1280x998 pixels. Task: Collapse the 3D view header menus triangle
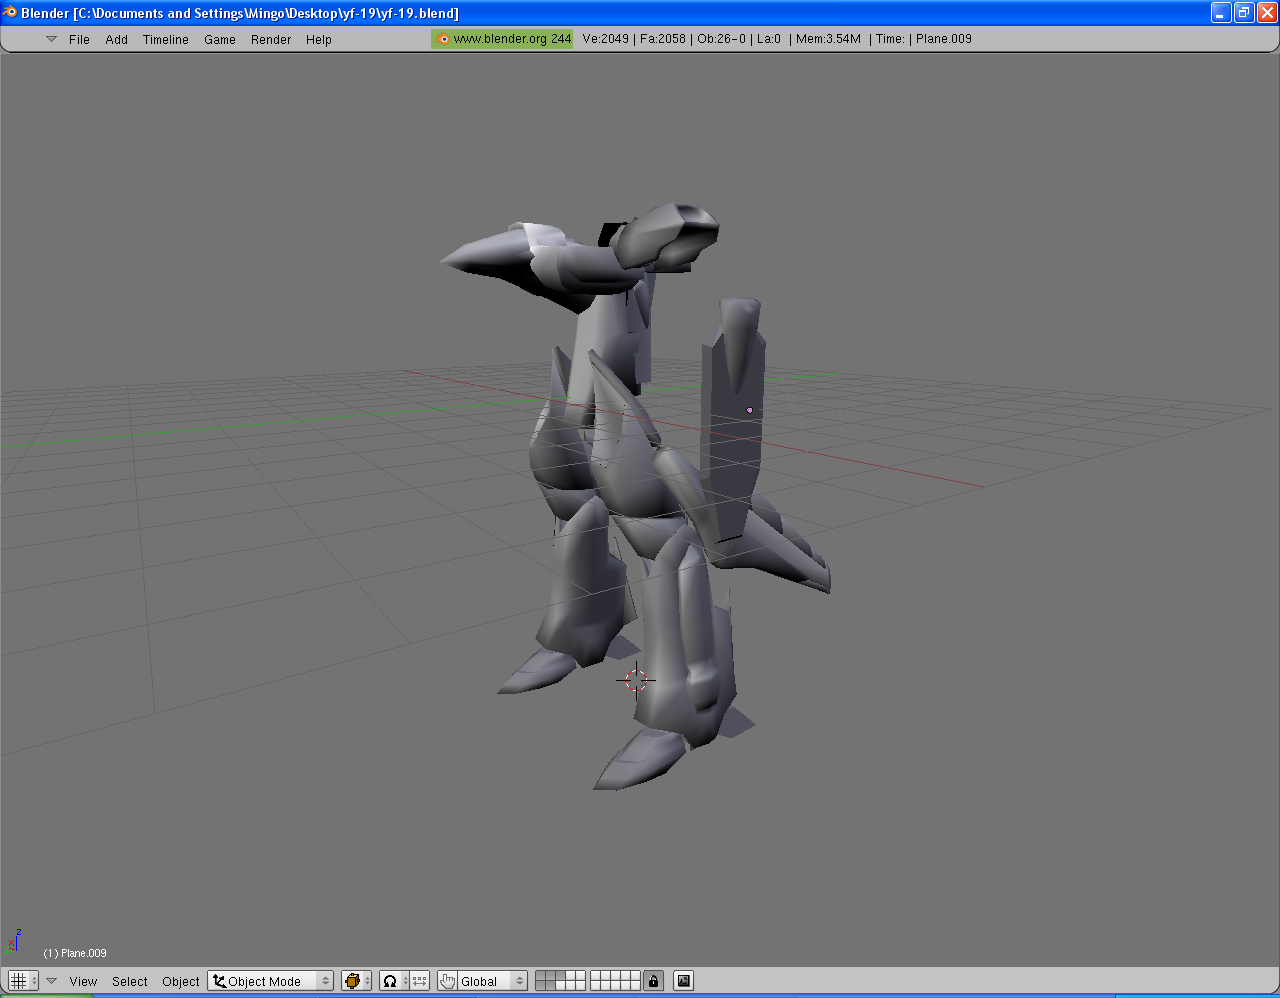pyautogui.click(x=52, y=981)
